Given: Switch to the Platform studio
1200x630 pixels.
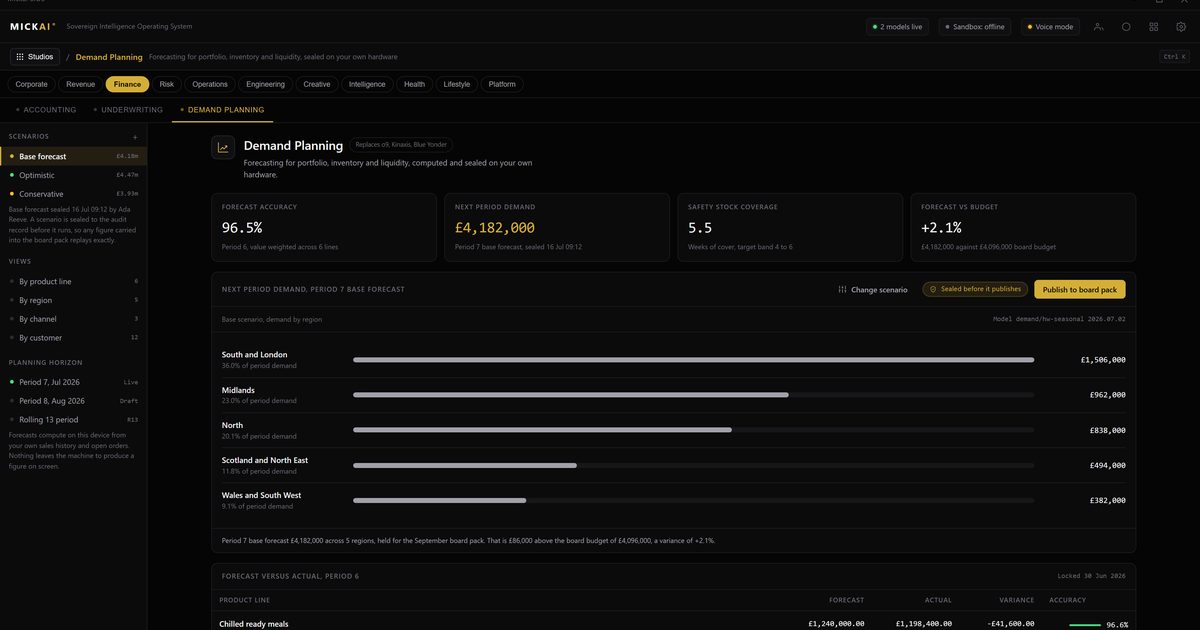Looking at the screenshot, I should 502,84.
